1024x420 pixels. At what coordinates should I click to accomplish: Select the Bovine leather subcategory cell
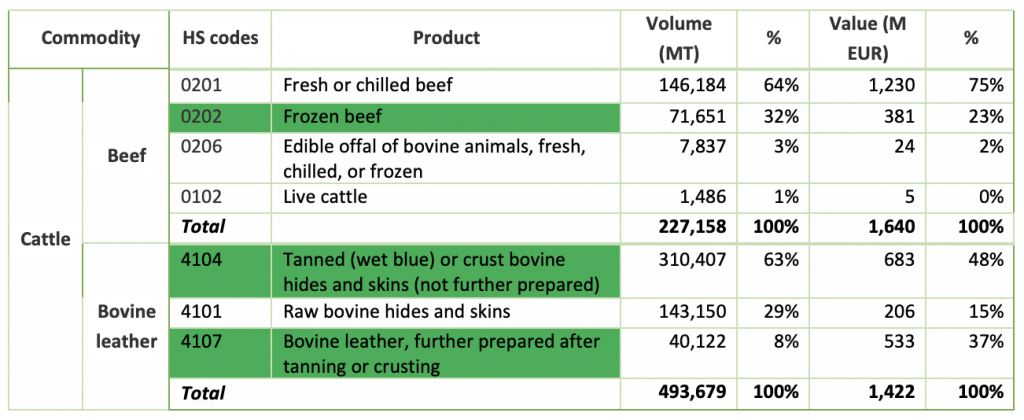tap(127, 326)
